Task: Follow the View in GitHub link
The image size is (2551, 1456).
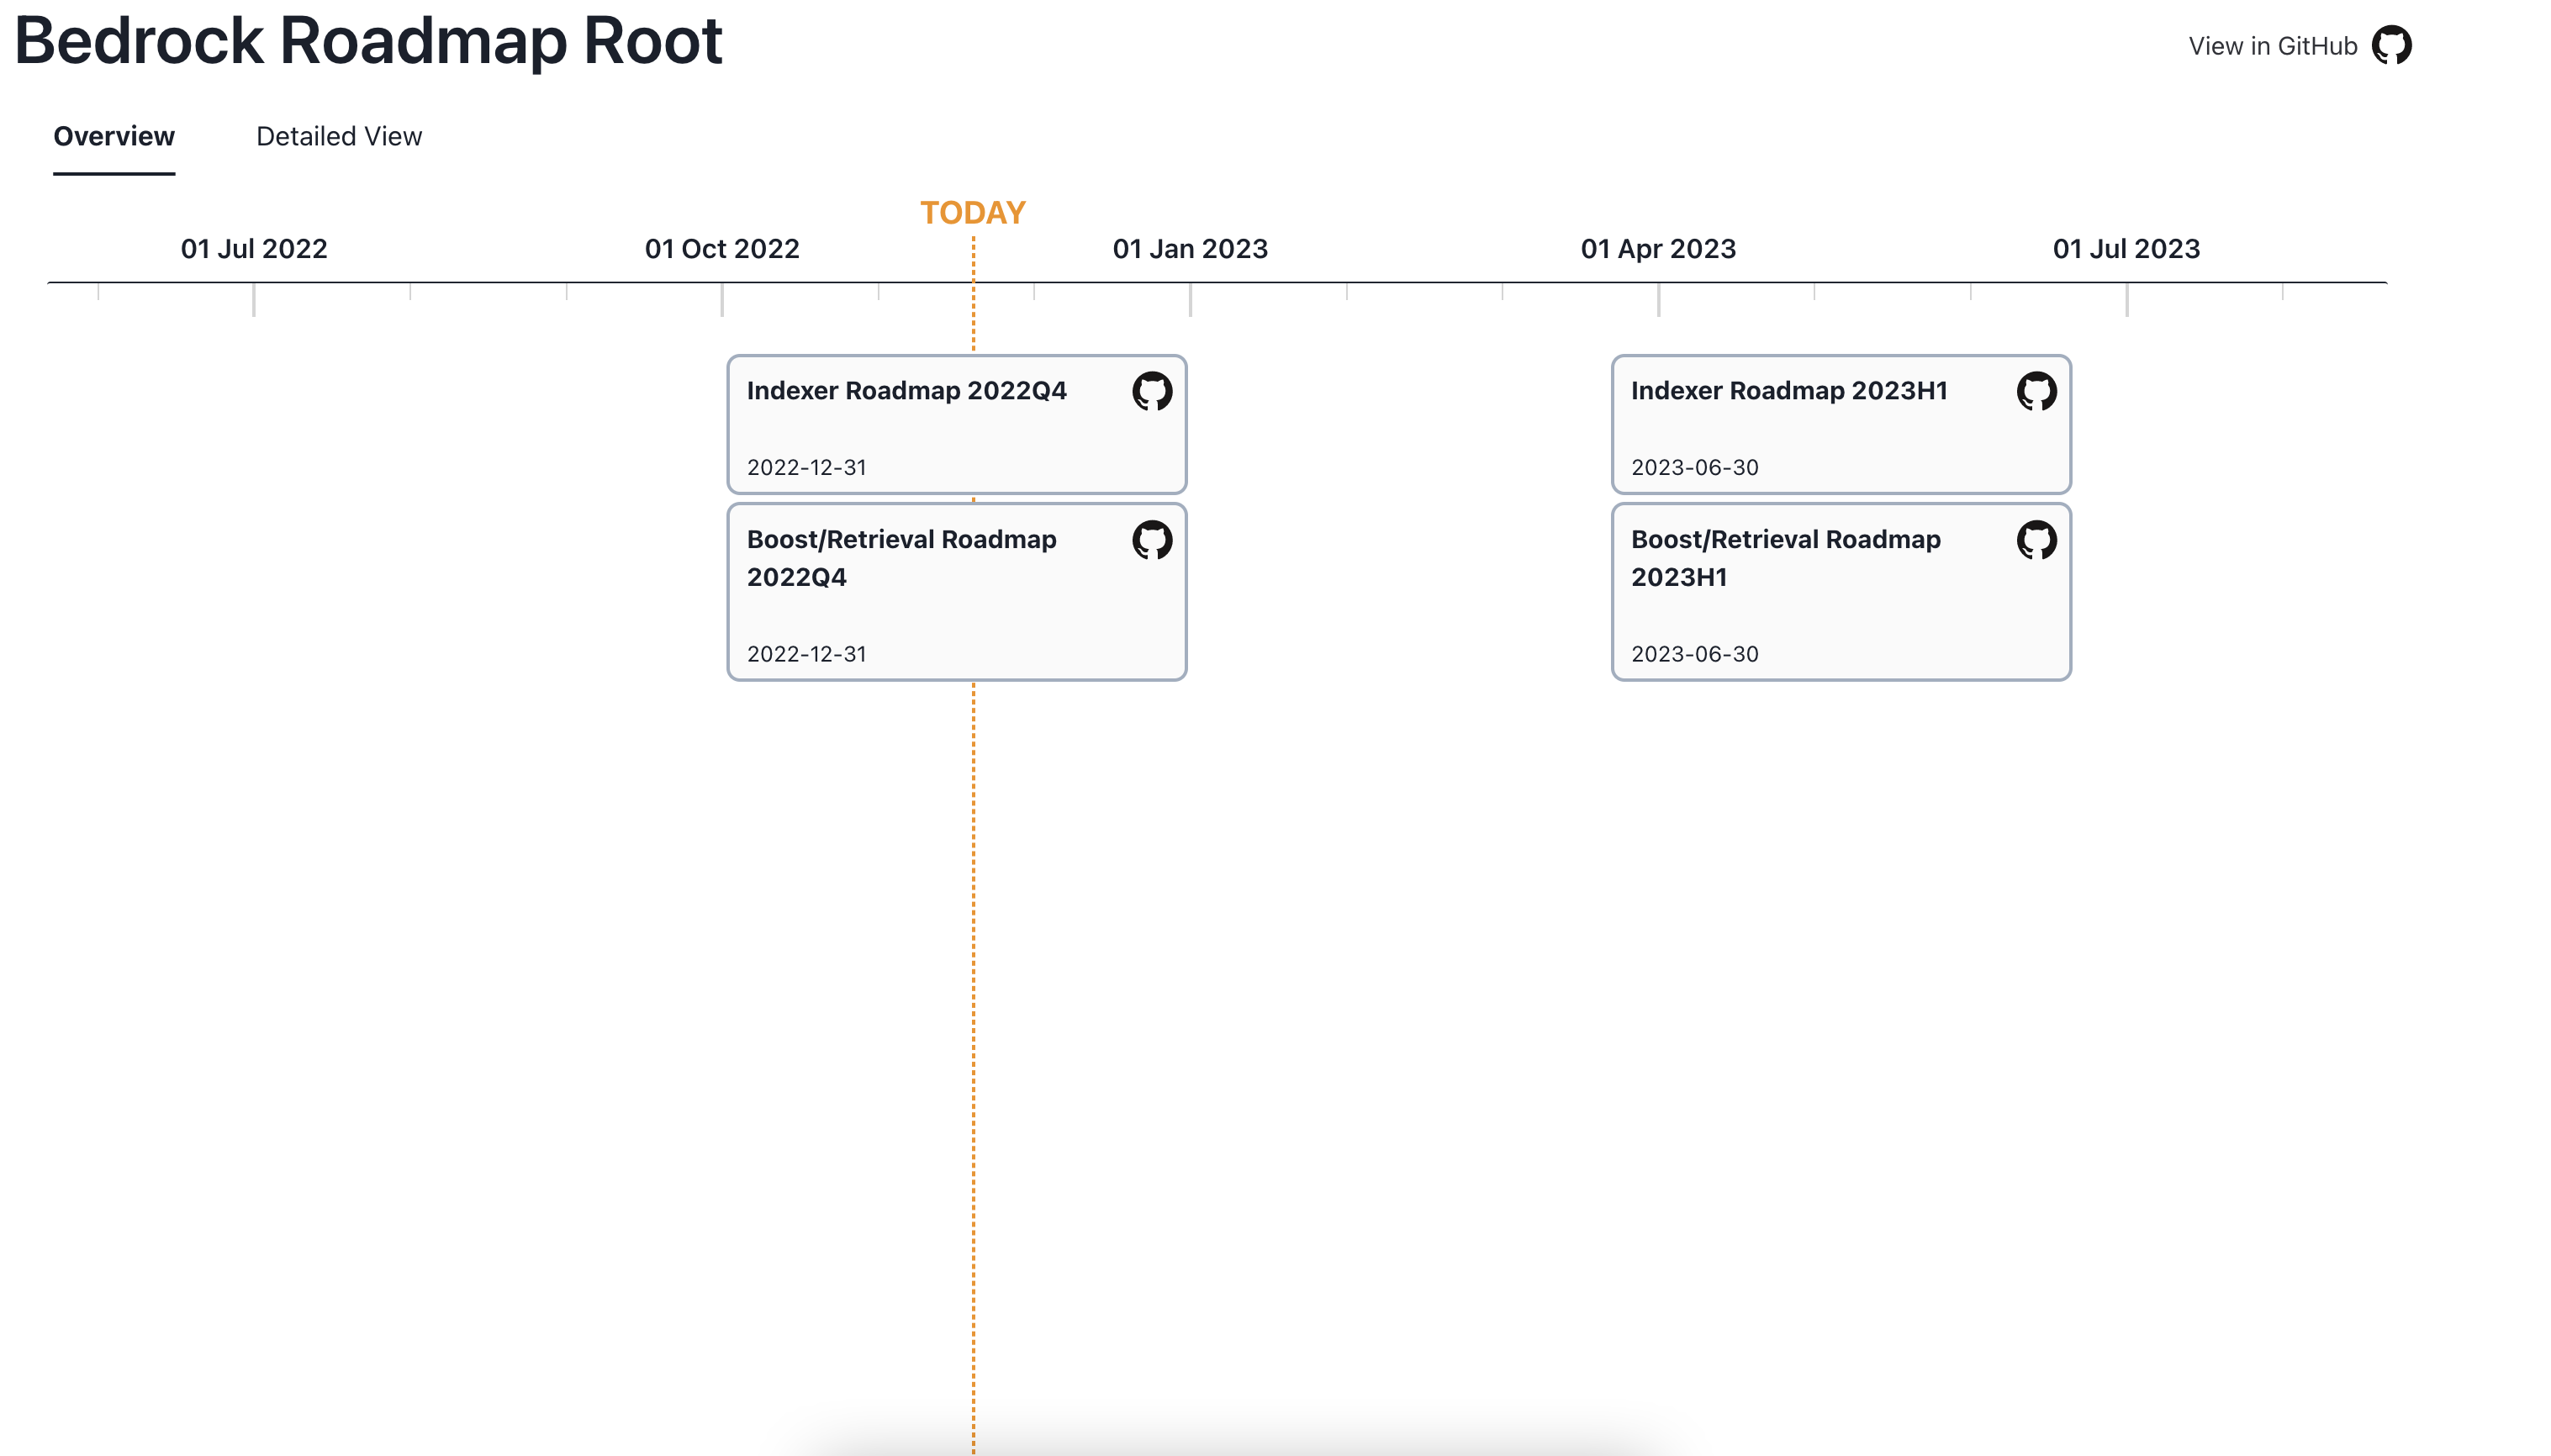Action: tap(2272, 46)
